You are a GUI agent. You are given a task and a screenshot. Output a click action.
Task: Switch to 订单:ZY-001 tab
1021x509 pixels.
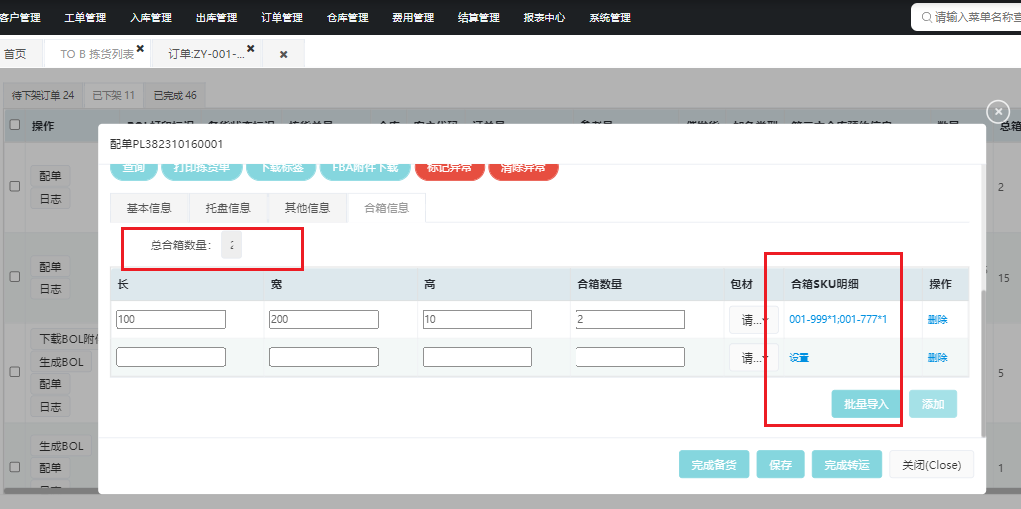(x=207, y=54)
